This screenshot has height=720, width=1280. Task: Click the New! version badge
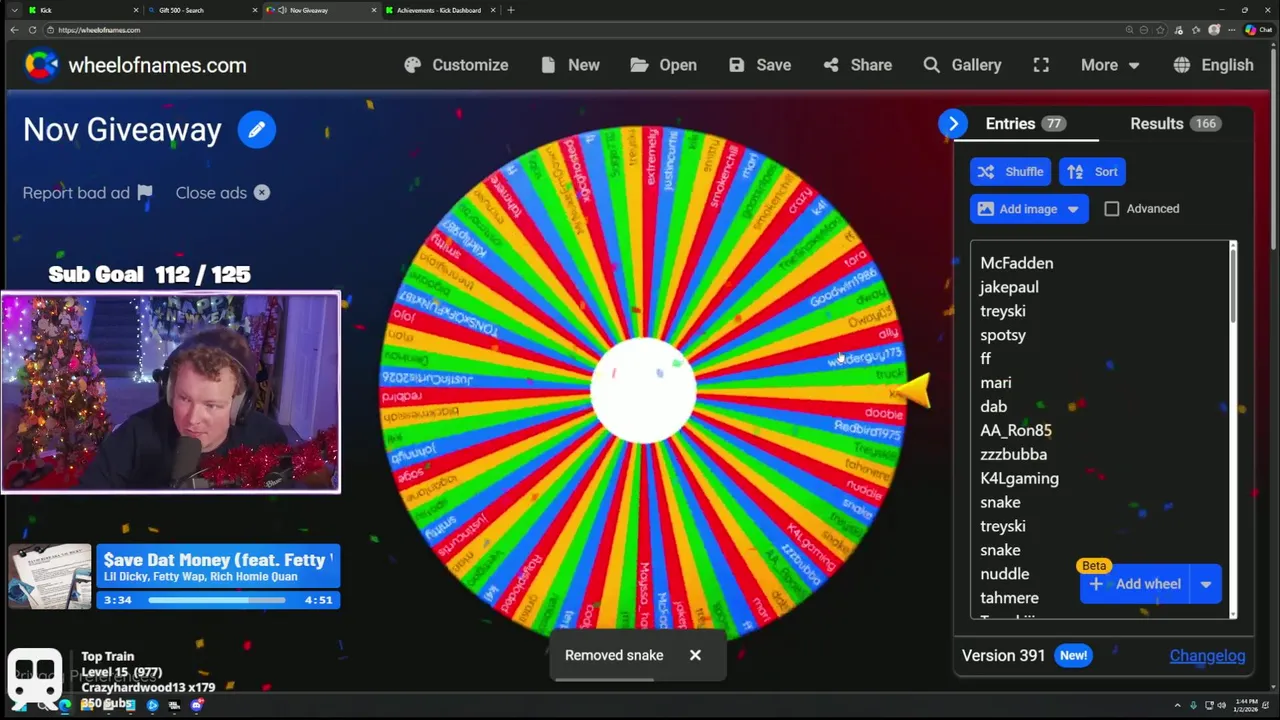click(1073, 656)
